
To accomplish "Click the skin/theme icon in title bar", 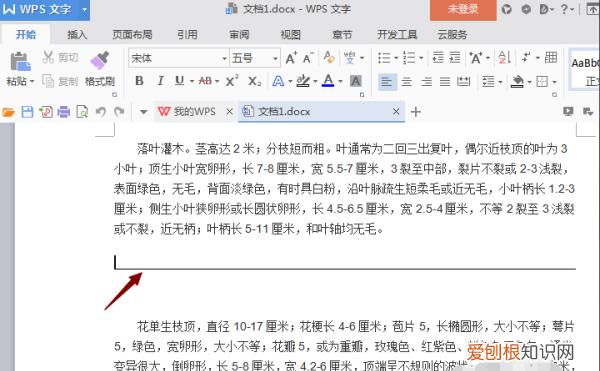I will [507, 9].
